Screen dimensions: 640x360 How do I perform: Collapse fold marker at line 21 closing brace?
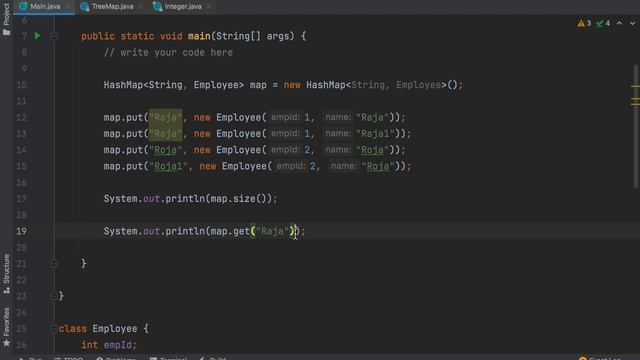[x=54, y=264]
